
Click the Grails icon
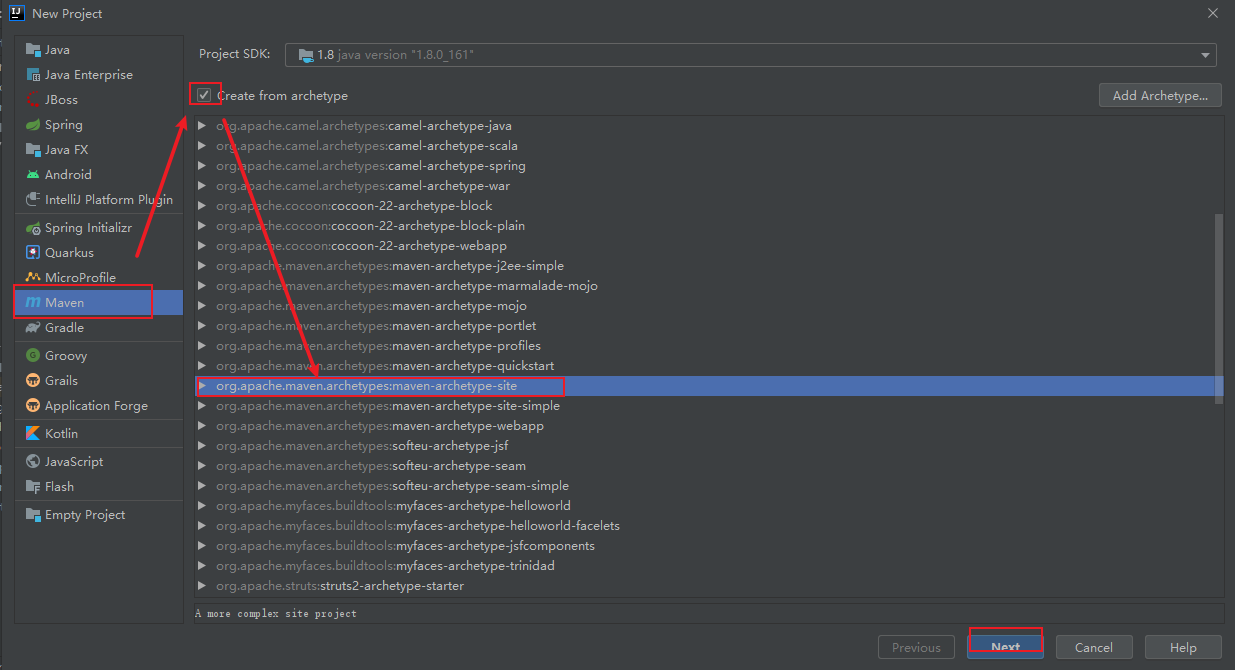[33, 381]
